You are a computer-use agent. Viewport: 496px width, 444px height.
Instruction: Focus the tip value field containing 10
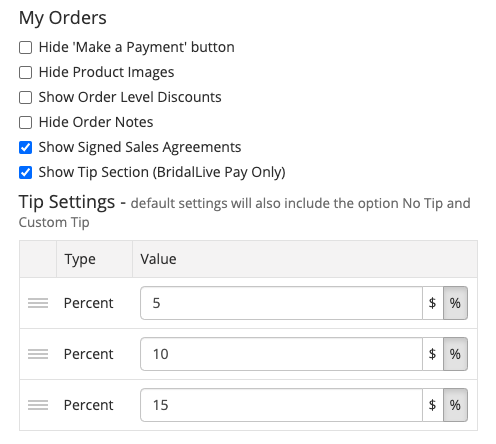pyautogui.click(x=282, y=354)
